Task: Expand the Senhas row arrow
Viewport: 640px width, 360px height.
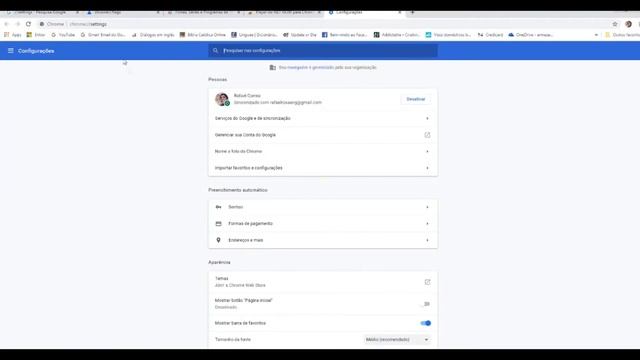Action: (427, 207)
